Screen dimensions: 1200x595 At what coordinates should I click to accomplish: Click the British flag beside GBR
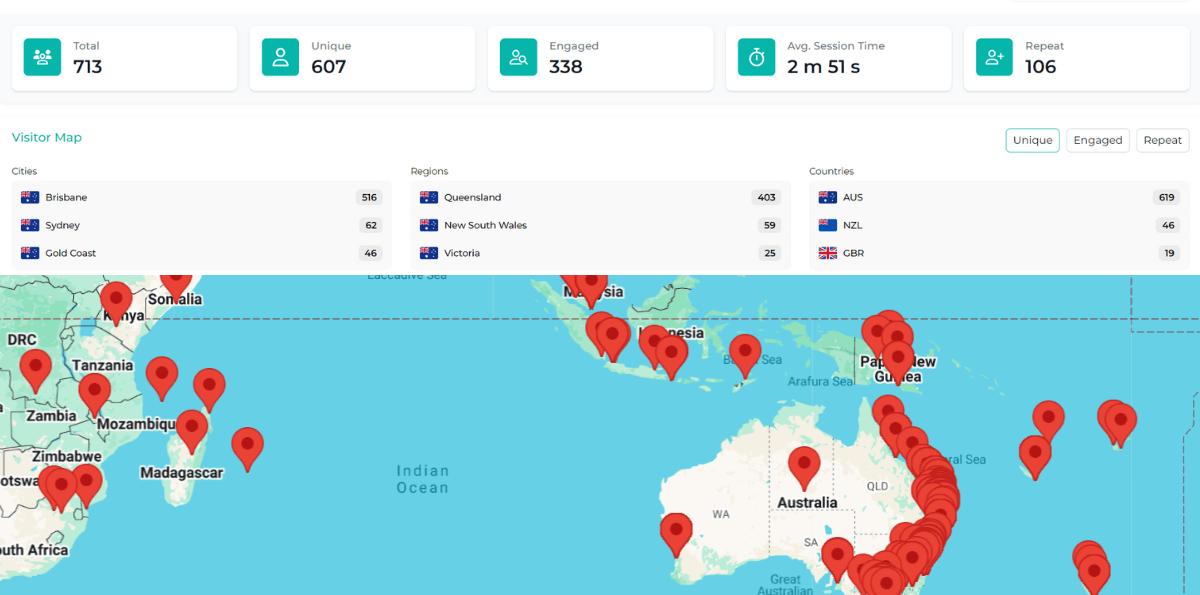(828, 253)
